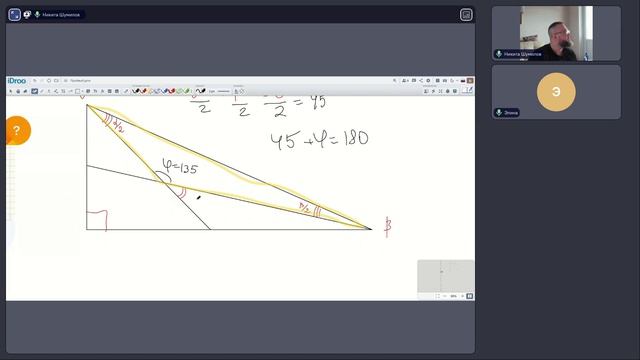Choose the green pen preset
Image resolution: width=640 pixels, height=360 pixels.
point(187,91)
